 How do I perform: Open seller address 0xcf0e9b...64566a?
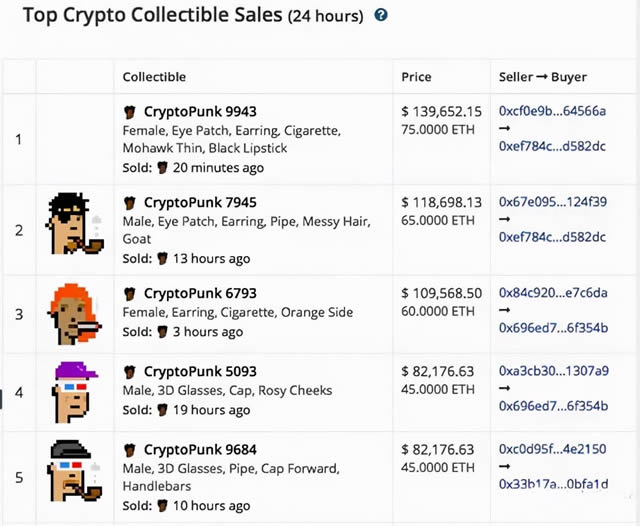coord(552,111)
